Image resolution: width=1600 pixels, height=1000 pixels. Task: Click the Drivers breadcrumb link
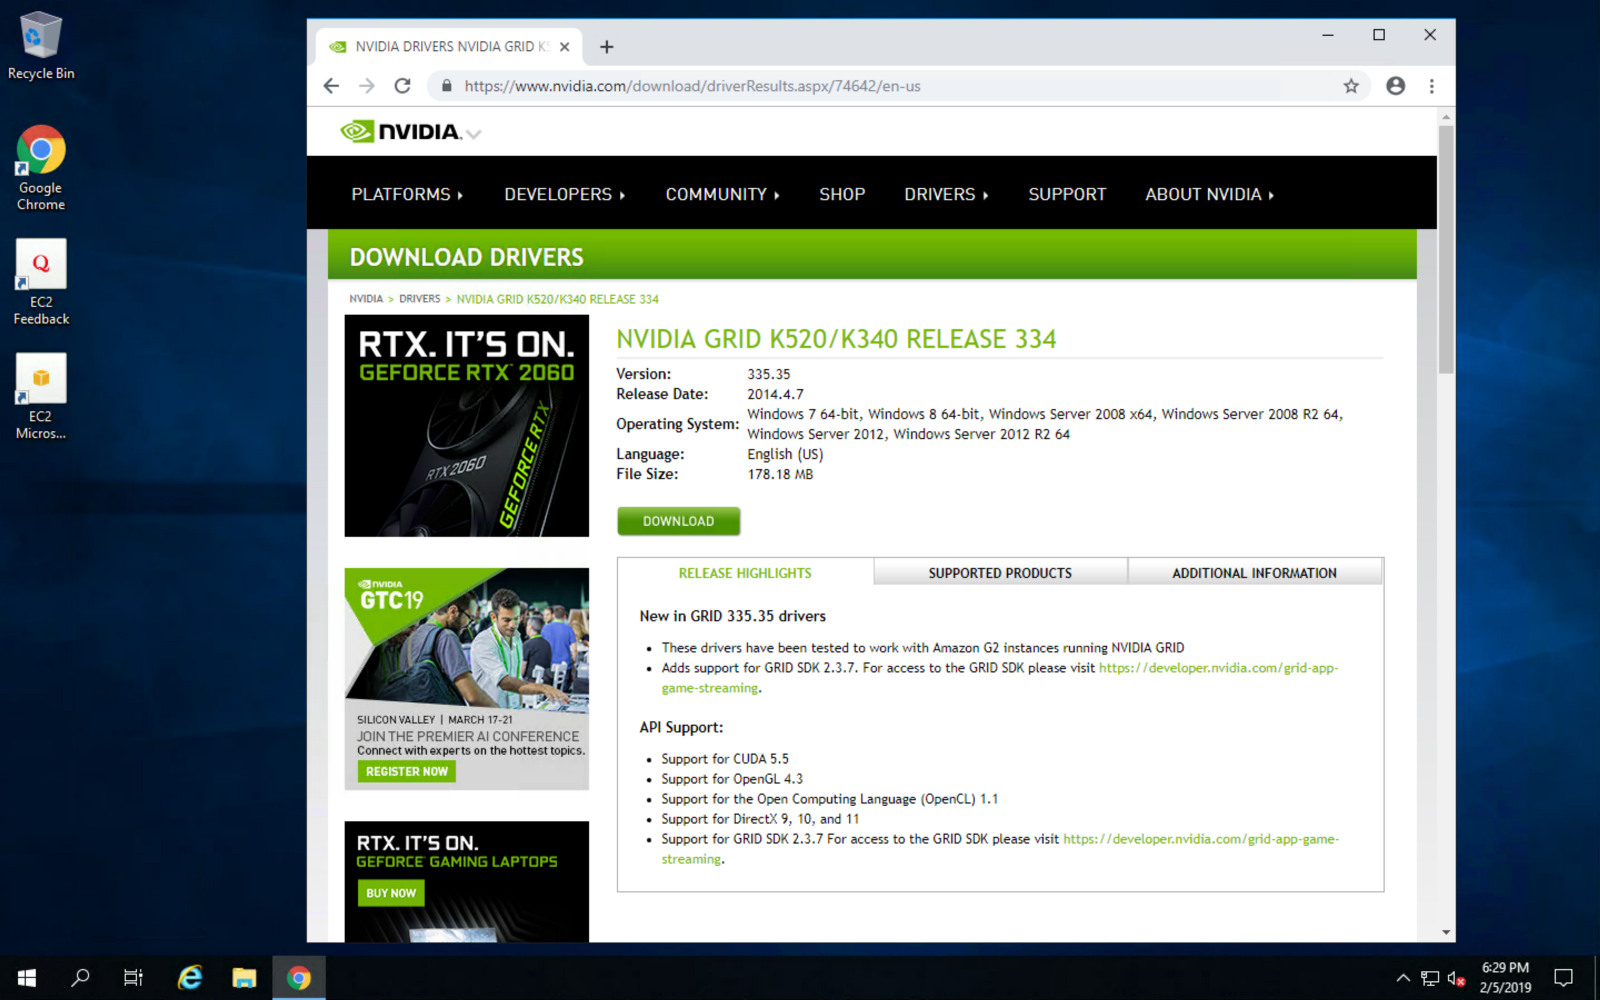(419, 299)
